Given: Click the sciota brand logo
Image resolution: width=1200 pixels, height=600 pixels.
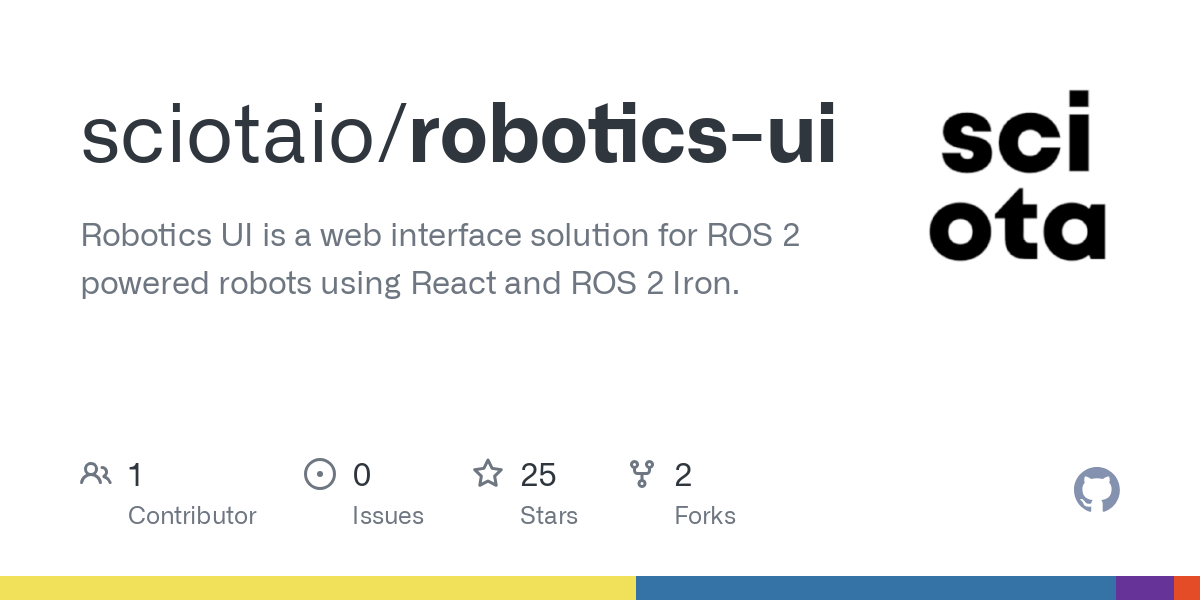Looking at the screenshot, I should pyautogui.click(x=1017, y=178).
